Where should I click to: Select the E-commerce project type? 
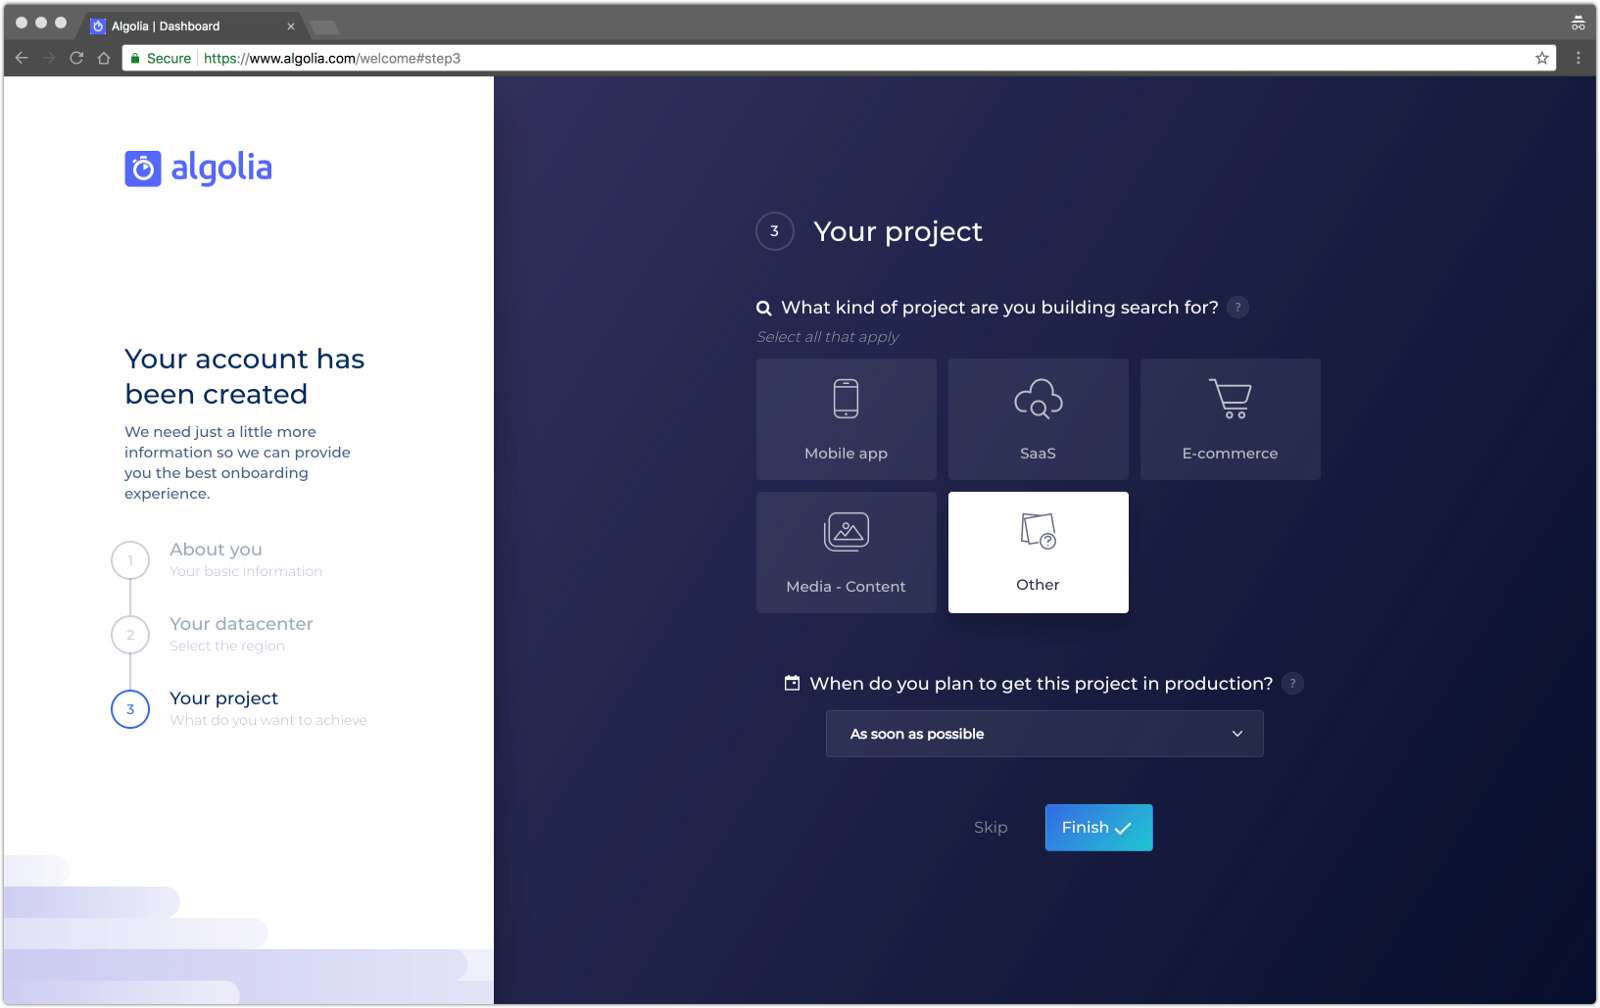point(1230,419)
